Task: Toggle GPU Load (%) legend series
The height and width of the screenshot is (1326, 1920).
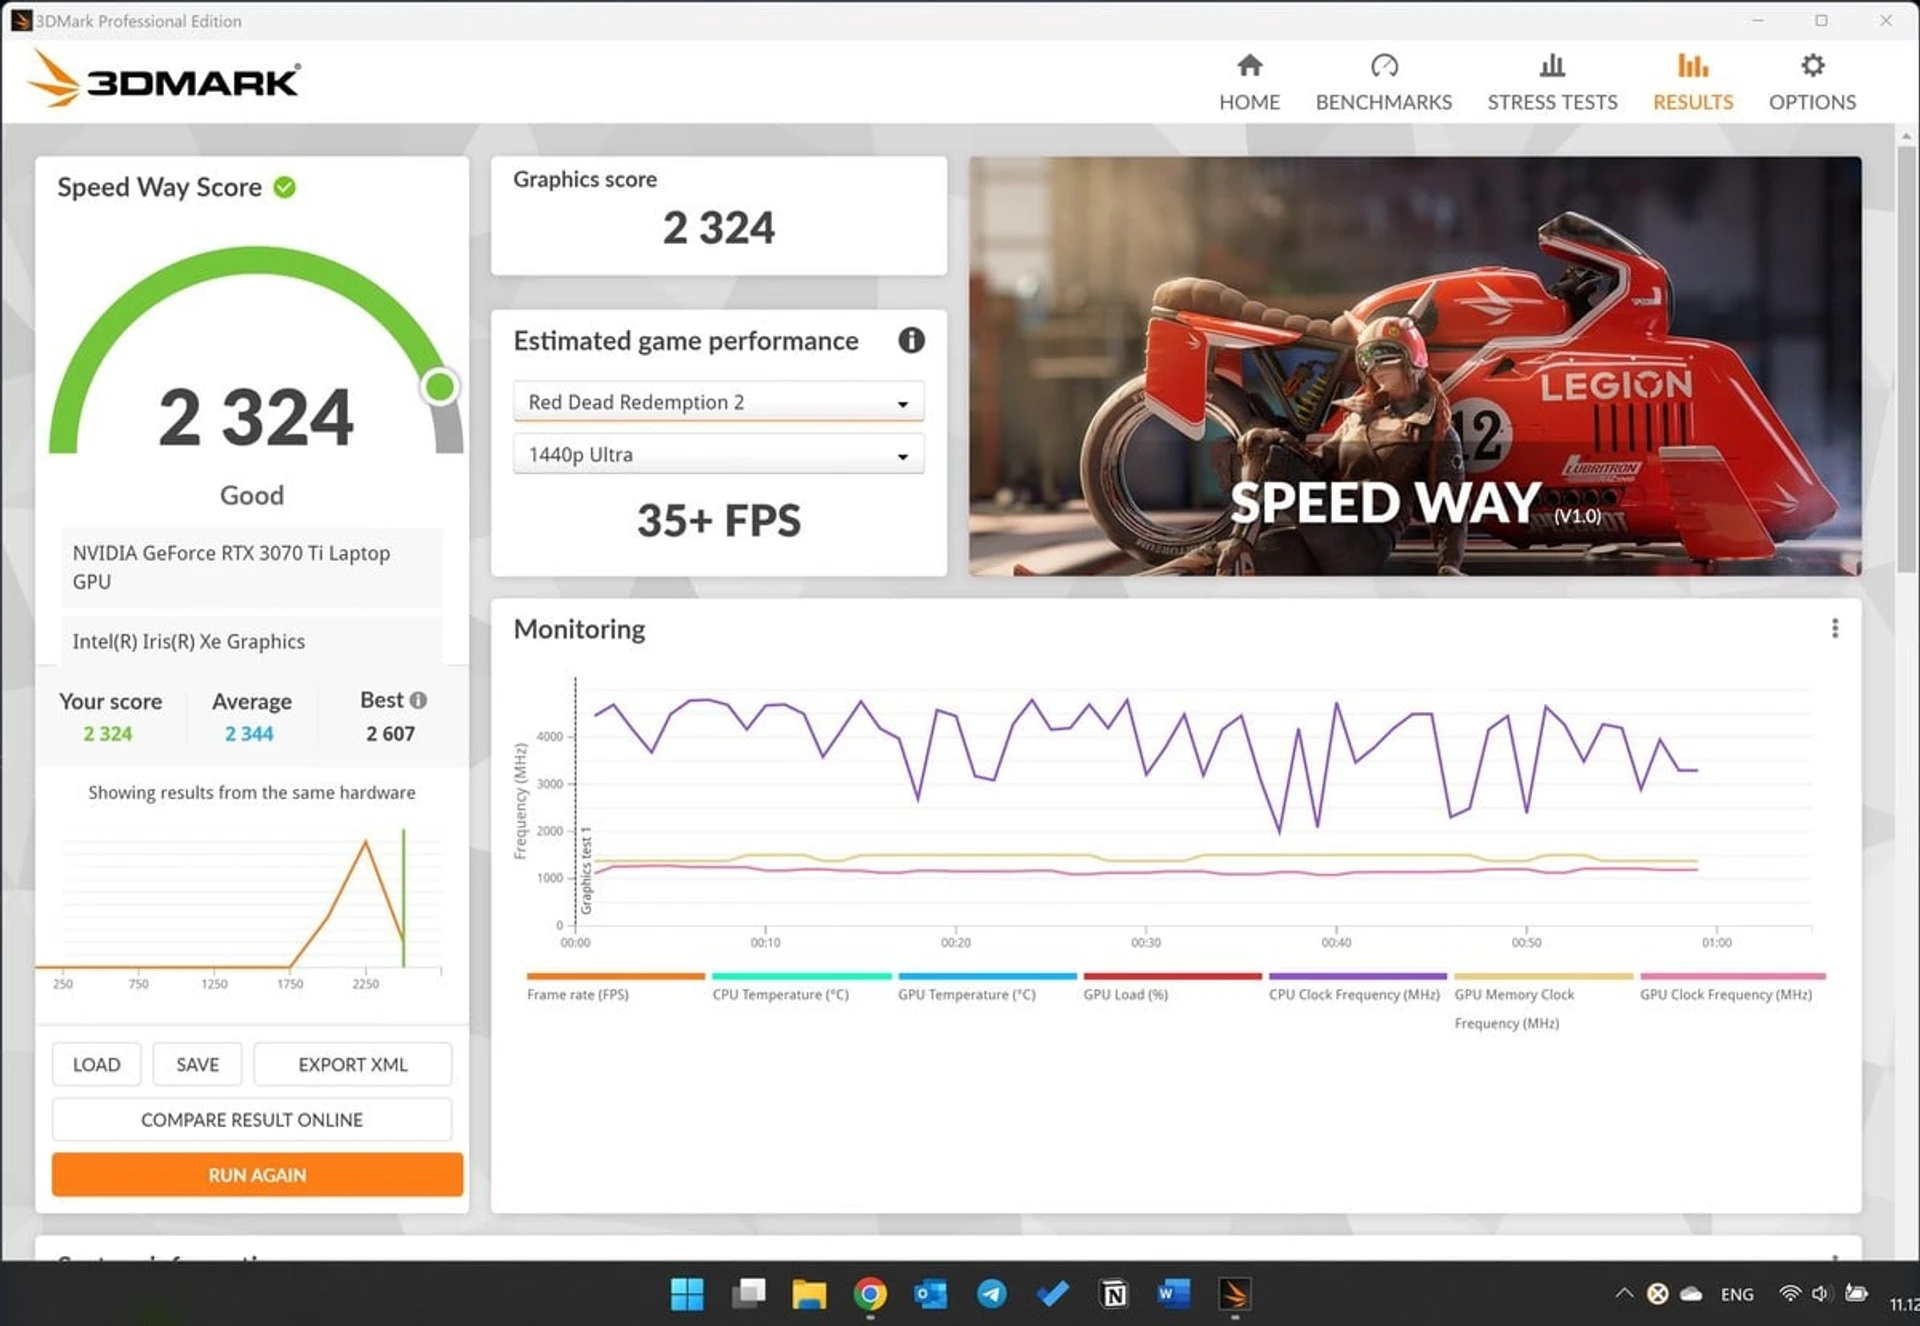Action: (1172, 986)
